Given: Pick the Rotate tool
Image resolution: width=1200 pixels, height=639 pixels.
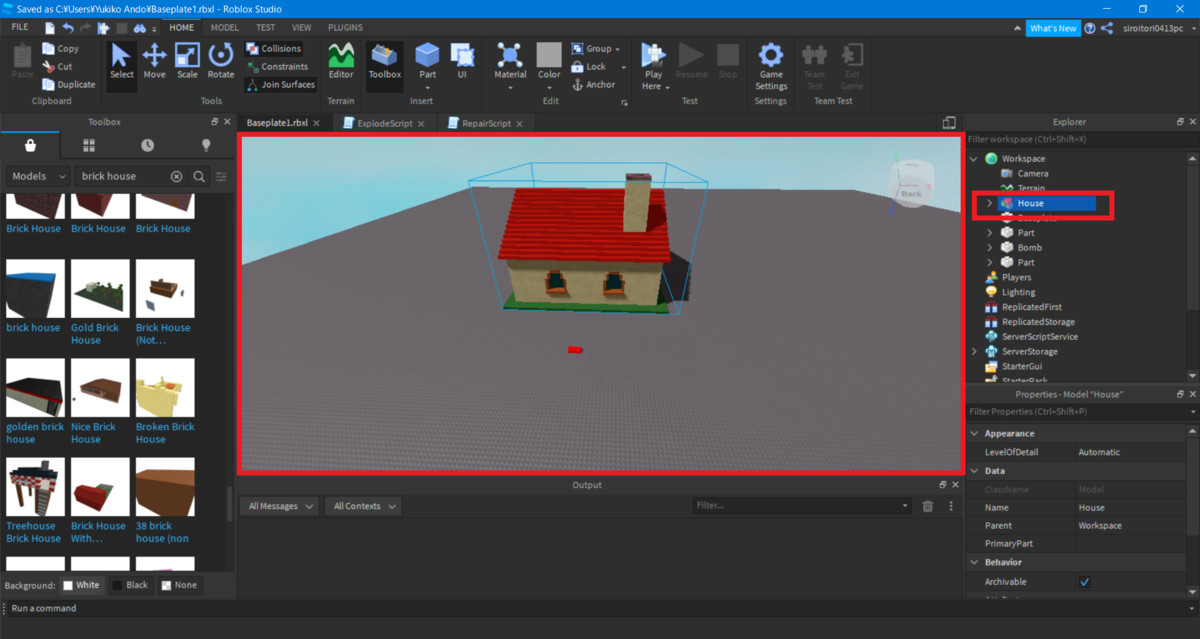Looking at the screenshot, I should point(221,62).
